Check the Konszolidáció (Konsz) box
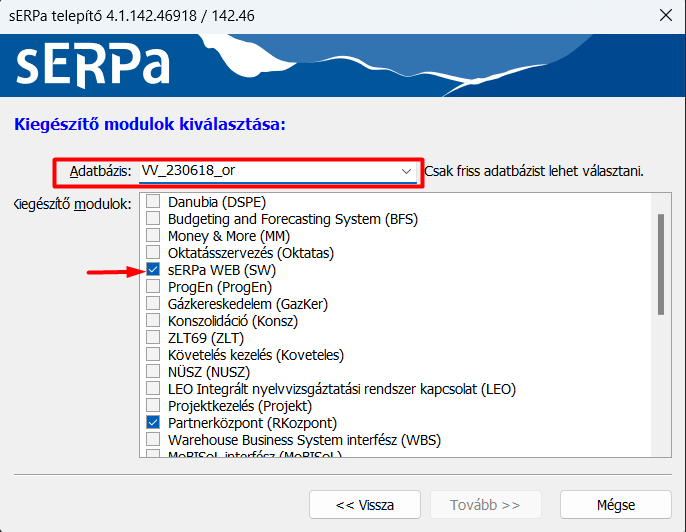Image resolution: width=686 pixels, height=532 pixels. [x=153, y=320]
